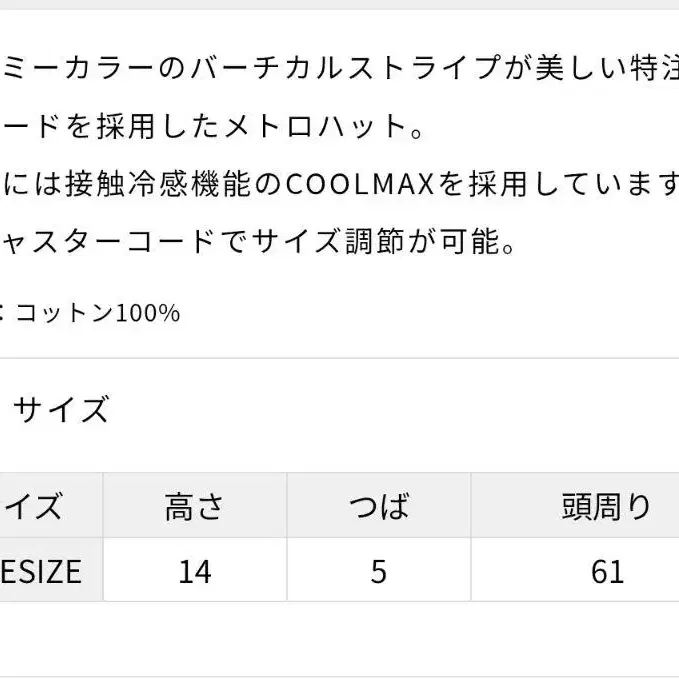The image size is (679, 679).
Task: Click the ミーカラー text at line start
Action: pyautogui.click(x=79, y=68)
